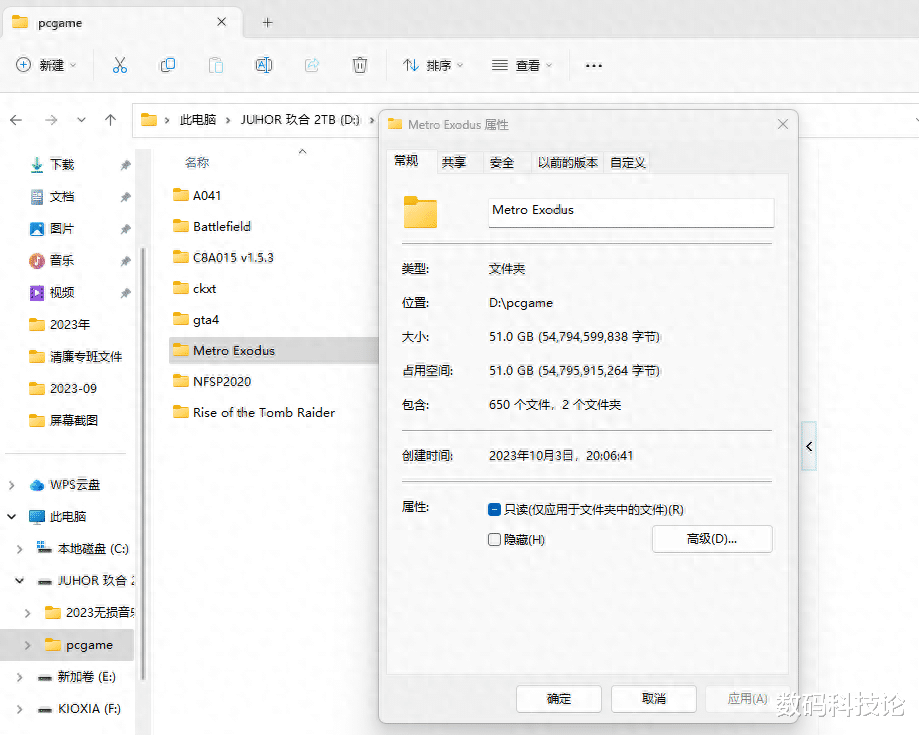The height and width of the screenshot is (735, 919).
Task: Open 下载 in quick access
Action: pos(62,165)
